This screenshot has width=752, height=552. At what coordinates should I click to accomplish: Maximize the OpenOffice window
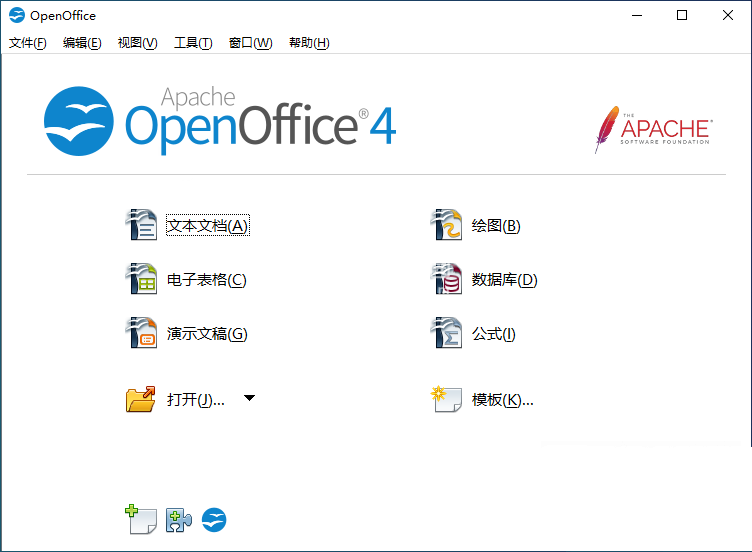[x=682, y=15]
